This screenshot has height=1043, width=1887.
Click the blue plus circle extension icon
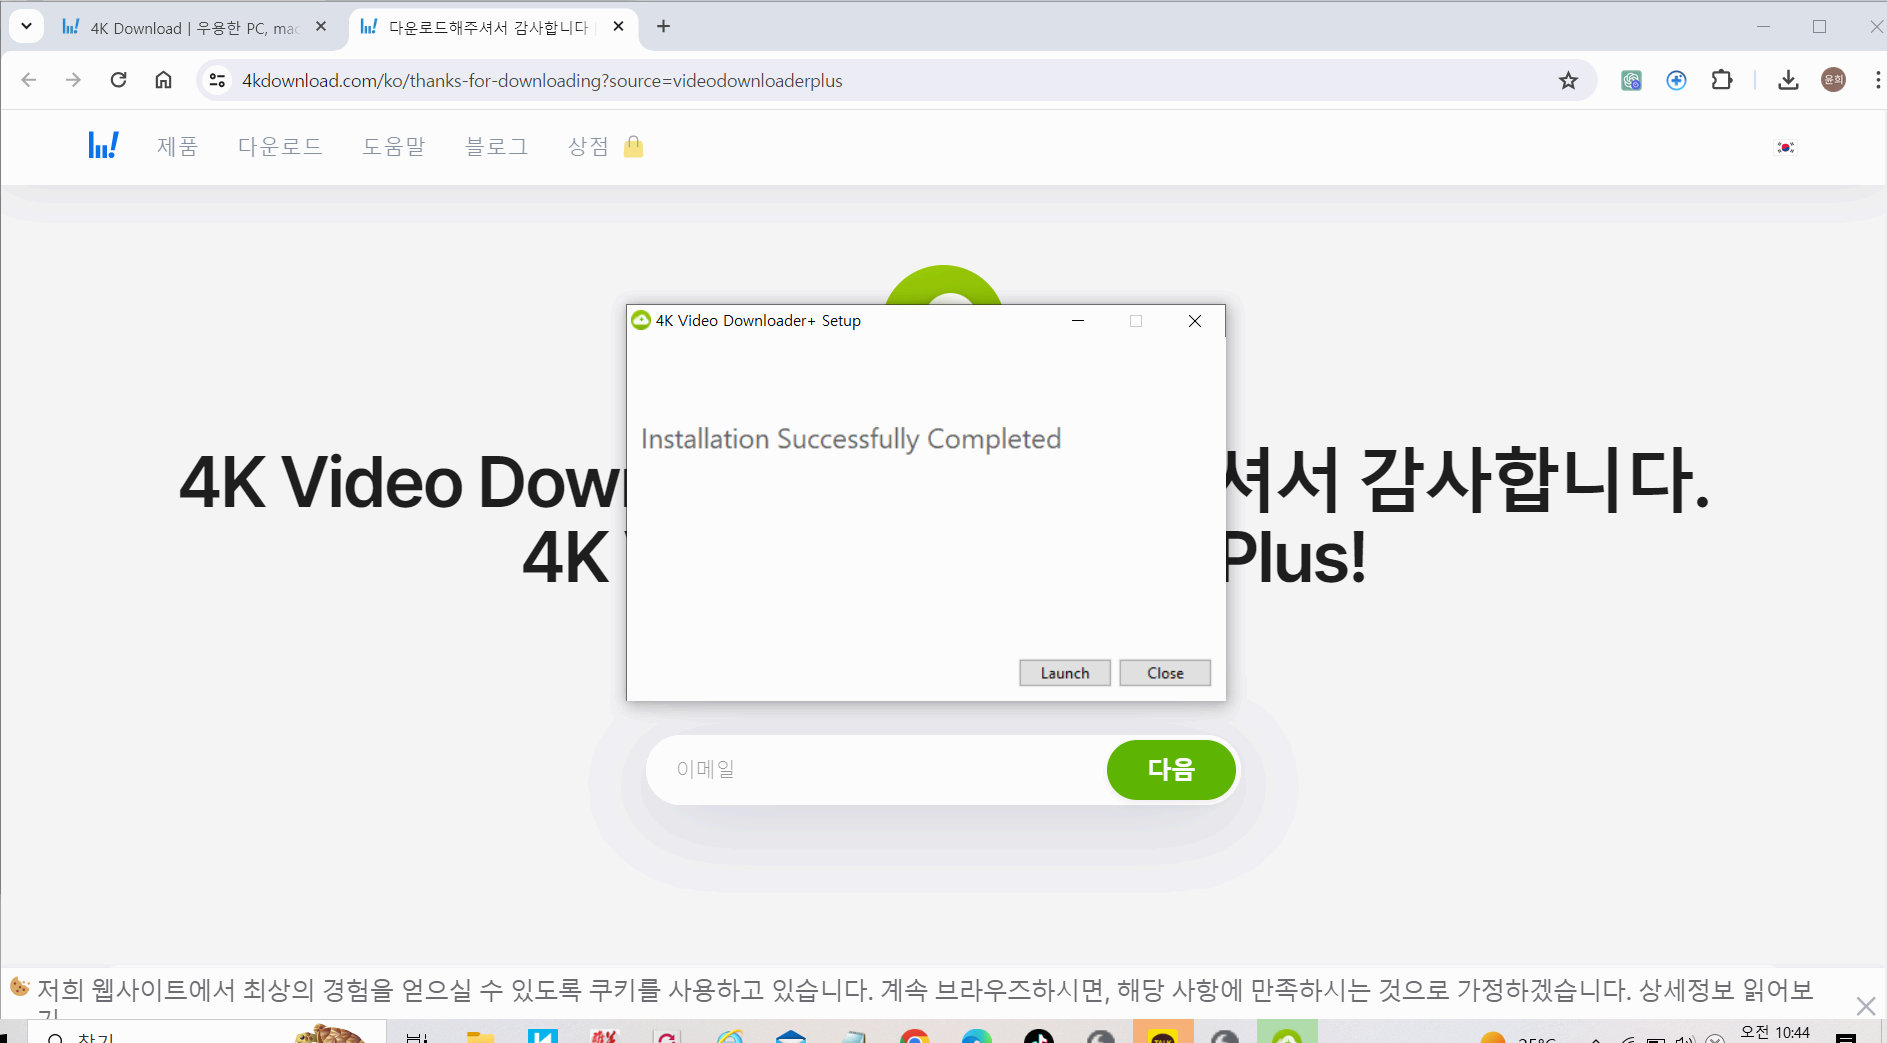(1676, 80)
